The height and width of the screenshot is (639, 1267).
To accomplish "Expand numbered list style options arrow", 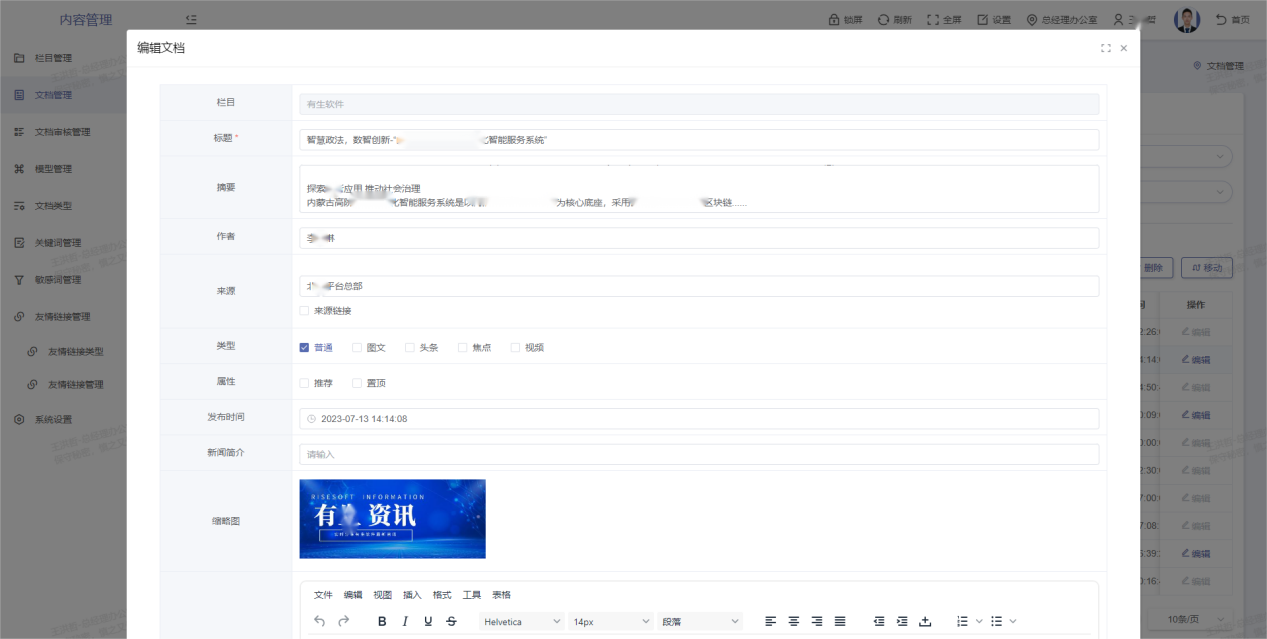I will (x=979, y=621).
